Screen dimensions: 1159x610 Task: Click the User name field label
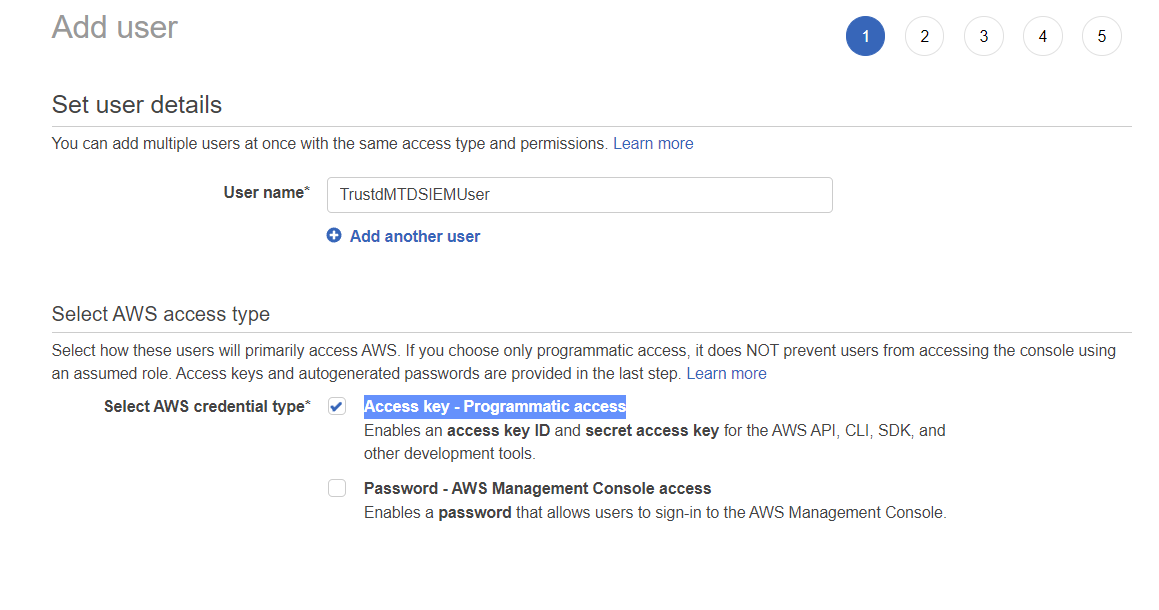pos(267,193)
